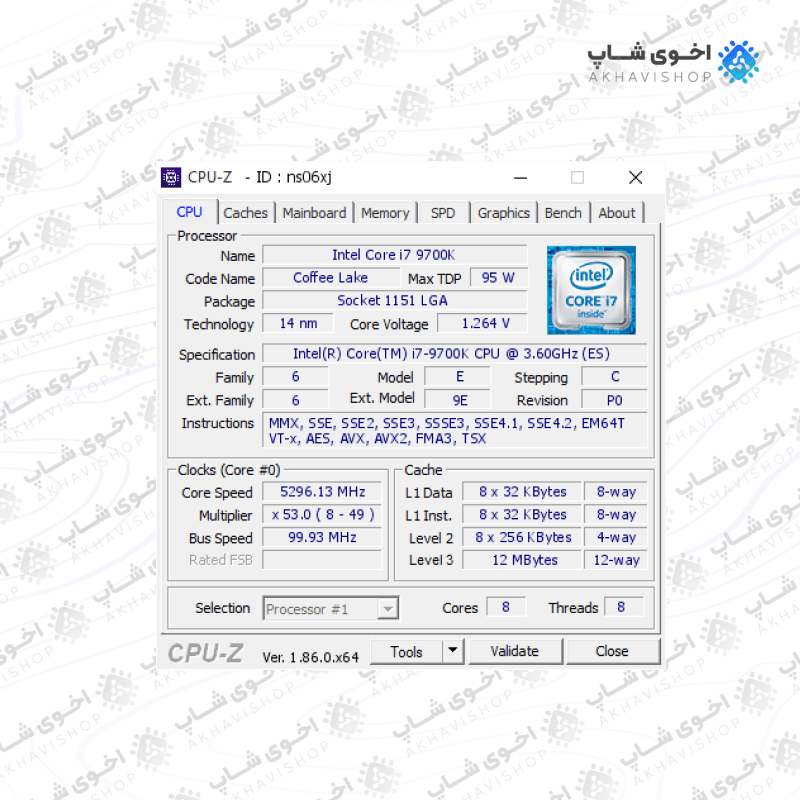Screen dimensions: 800x800
Task: Click the Validate button
Action: tap(515, 651)
